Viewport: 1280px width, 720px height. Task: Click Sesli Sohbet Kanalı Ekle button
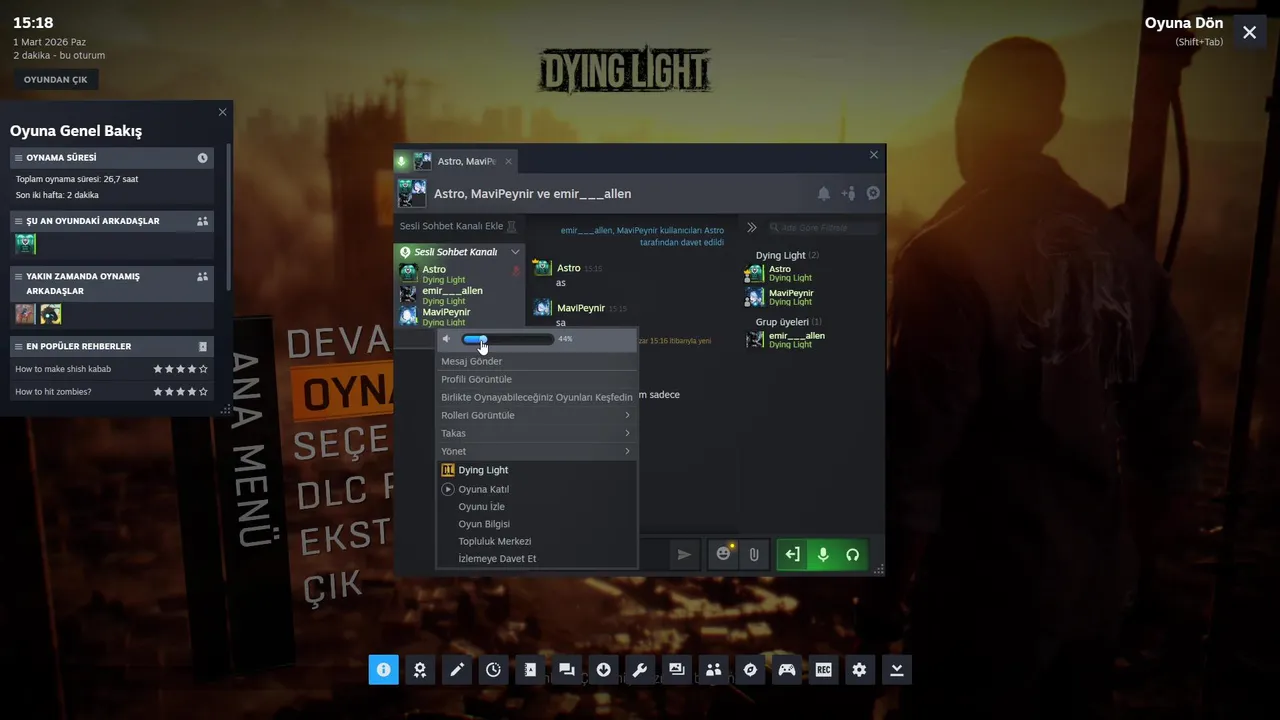click(459, 226)
